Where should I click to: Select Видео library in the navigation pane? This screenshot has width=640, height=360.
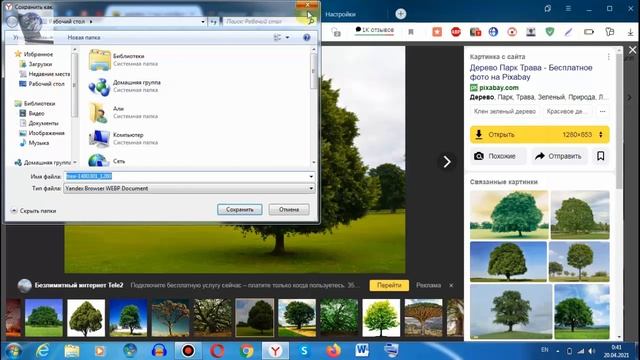32,113
